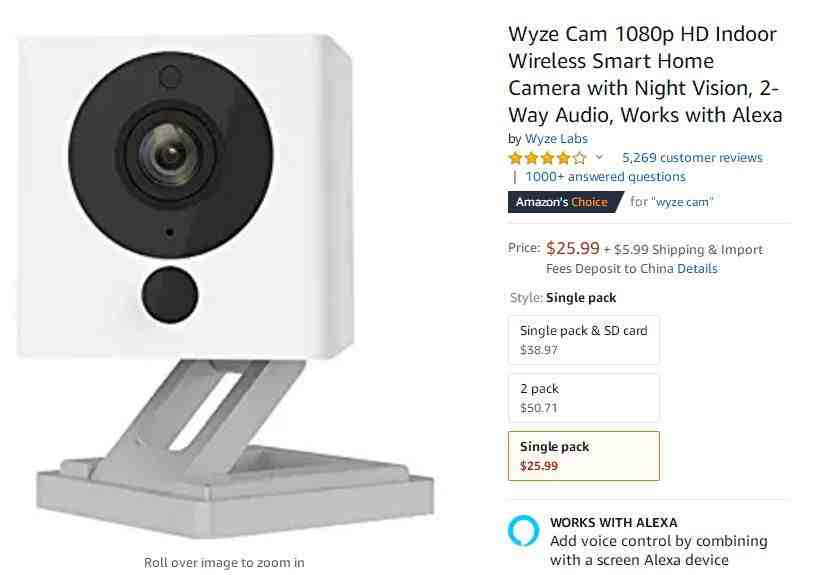Click the Wyze Cam product image

coord(225,286)
